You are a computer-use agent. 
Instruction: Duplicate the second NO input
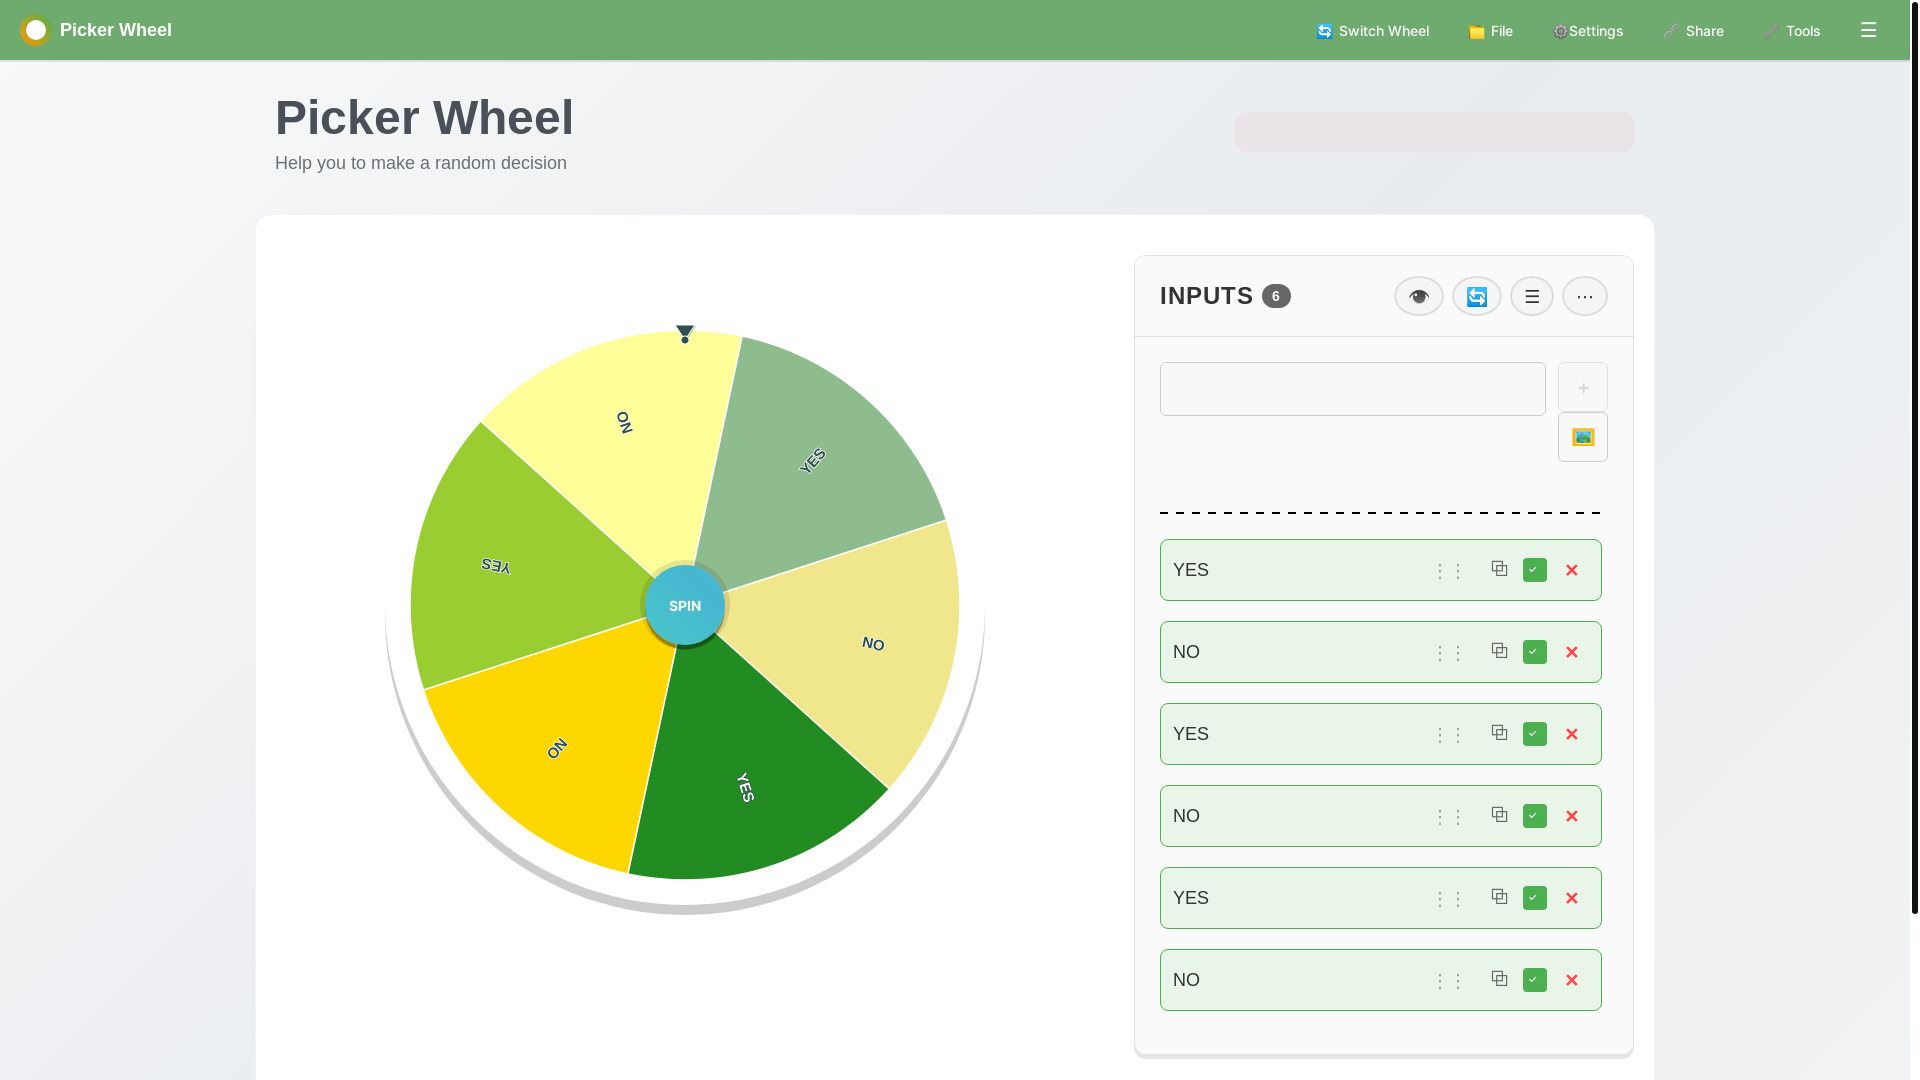[1499, 814]
